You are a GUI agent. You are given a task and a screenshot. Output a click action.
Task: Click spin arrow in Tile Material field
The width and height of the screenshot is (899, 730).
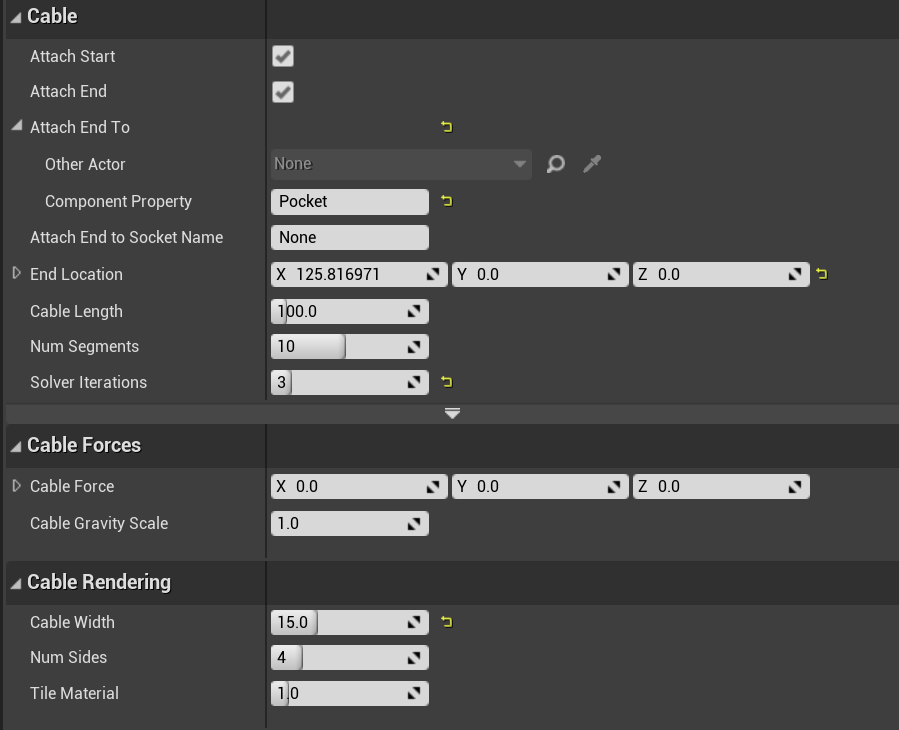[x=414, y=693]
